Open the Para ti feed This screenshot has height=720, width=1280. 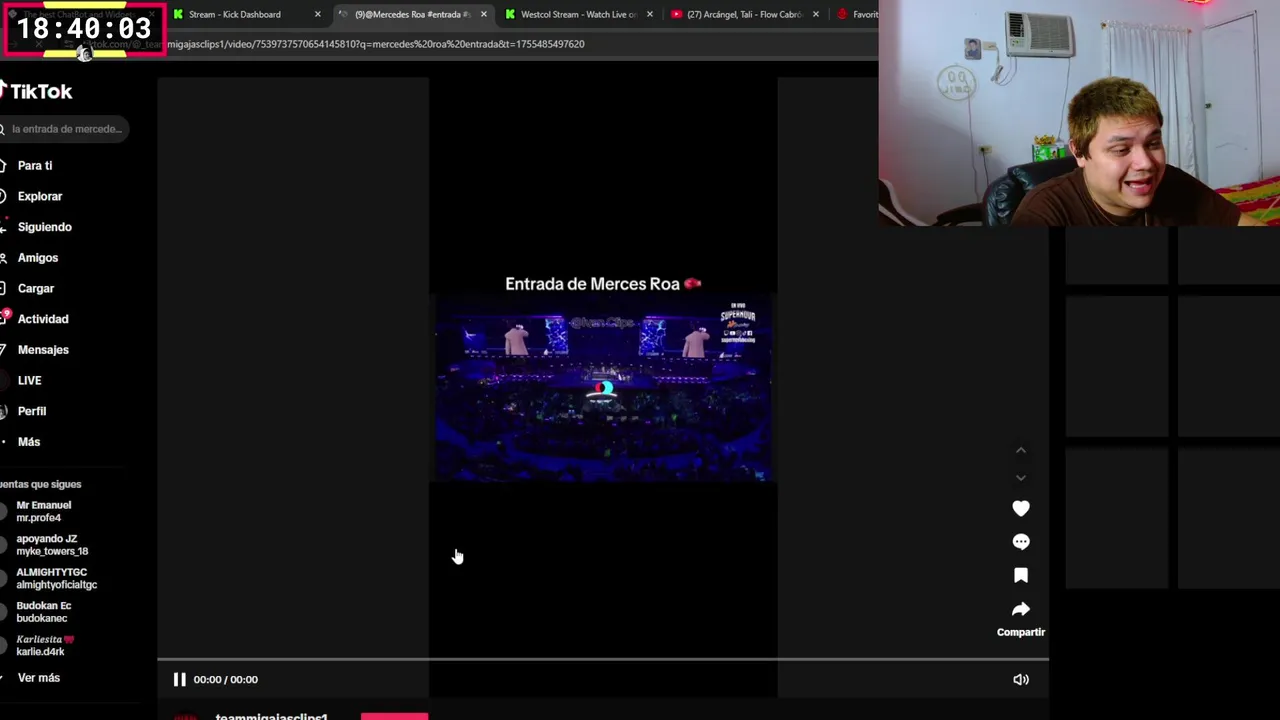click(35, 166)
